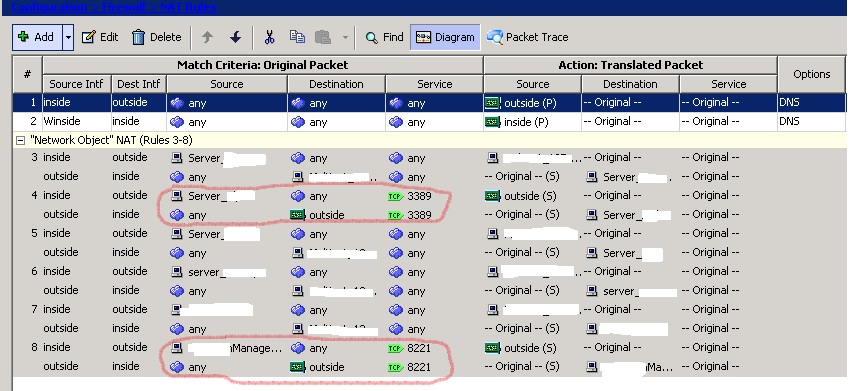The height and width of the screenshot is (391, 852).
Task: Move rule down with the arrow icon
Action: [x=235, y=37]
